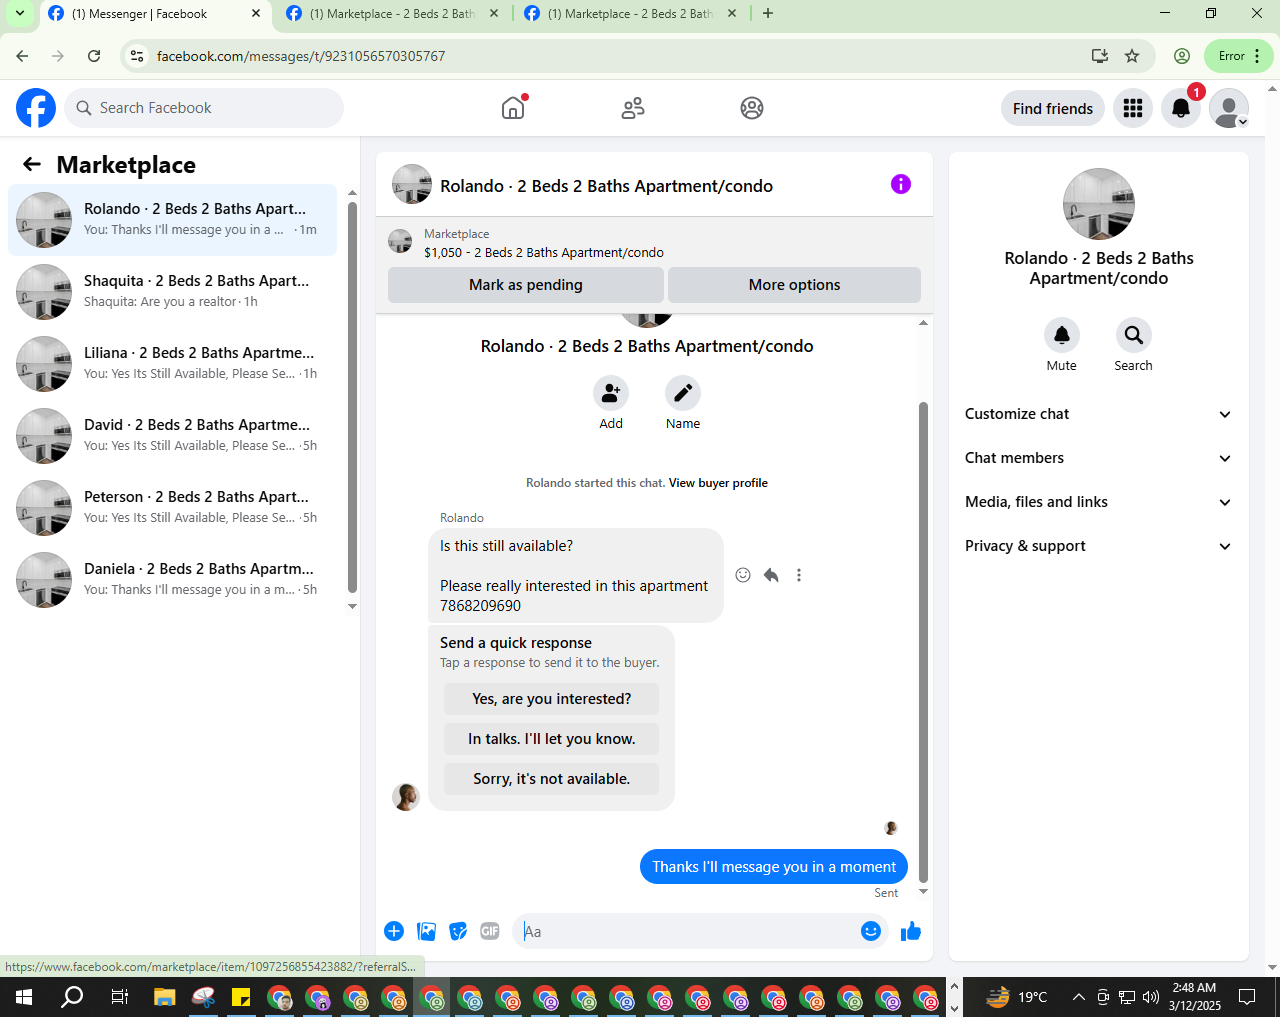This screenshot has width=1280, height=1017.
Task: Open the Shaquita conversation in list
Action: (173, 292)
